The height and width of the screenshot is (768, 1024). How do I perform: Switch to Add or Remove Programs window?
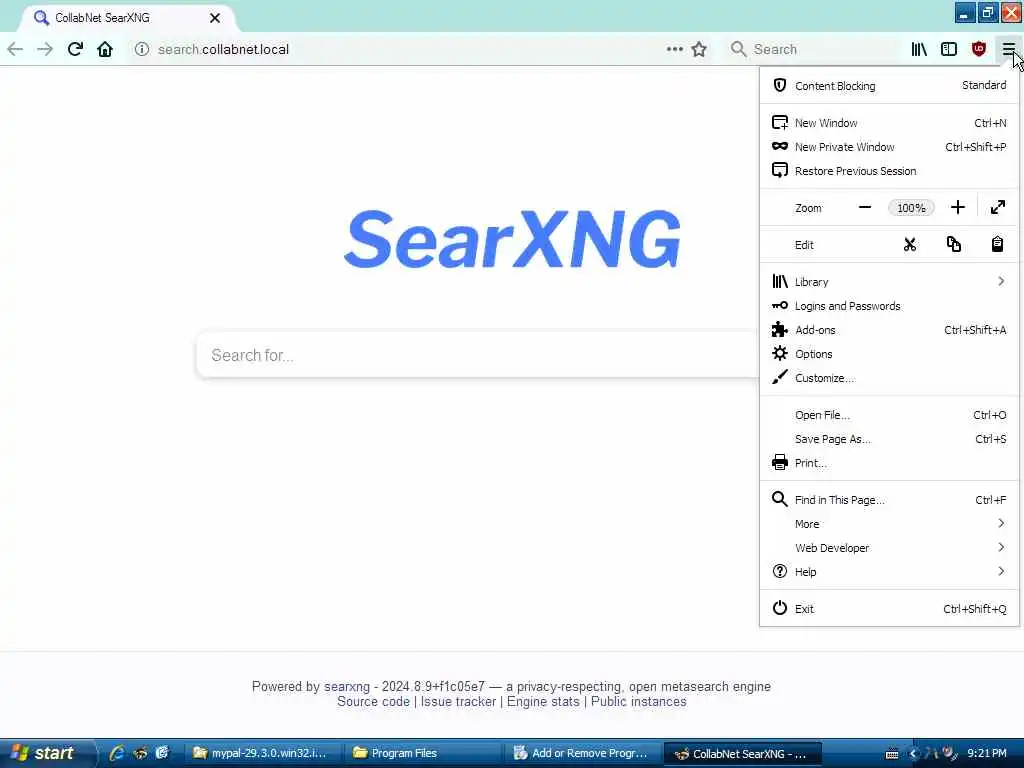point(583,753)
